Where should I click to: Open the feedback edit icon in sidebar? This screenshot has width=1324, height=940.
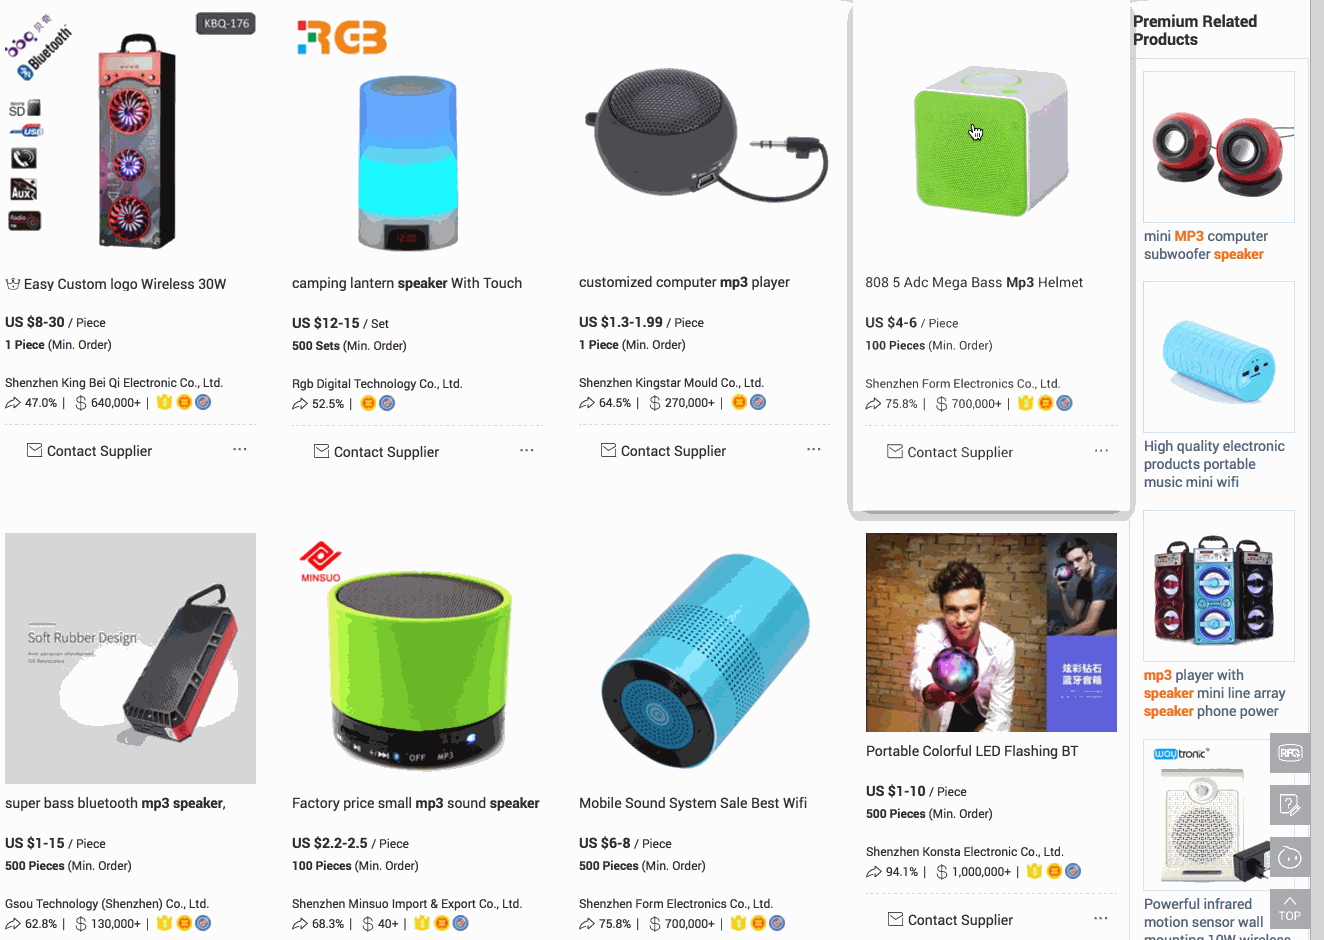click(1290, 805)
